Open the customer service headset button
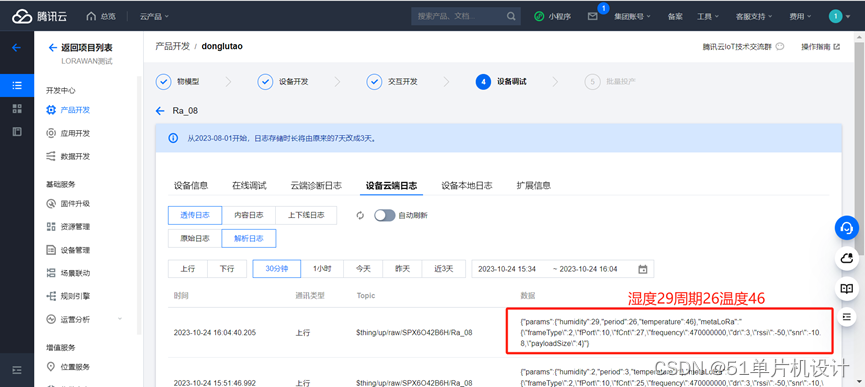The image size is (865, 387). pyautogui.click(x=847, y=228)
